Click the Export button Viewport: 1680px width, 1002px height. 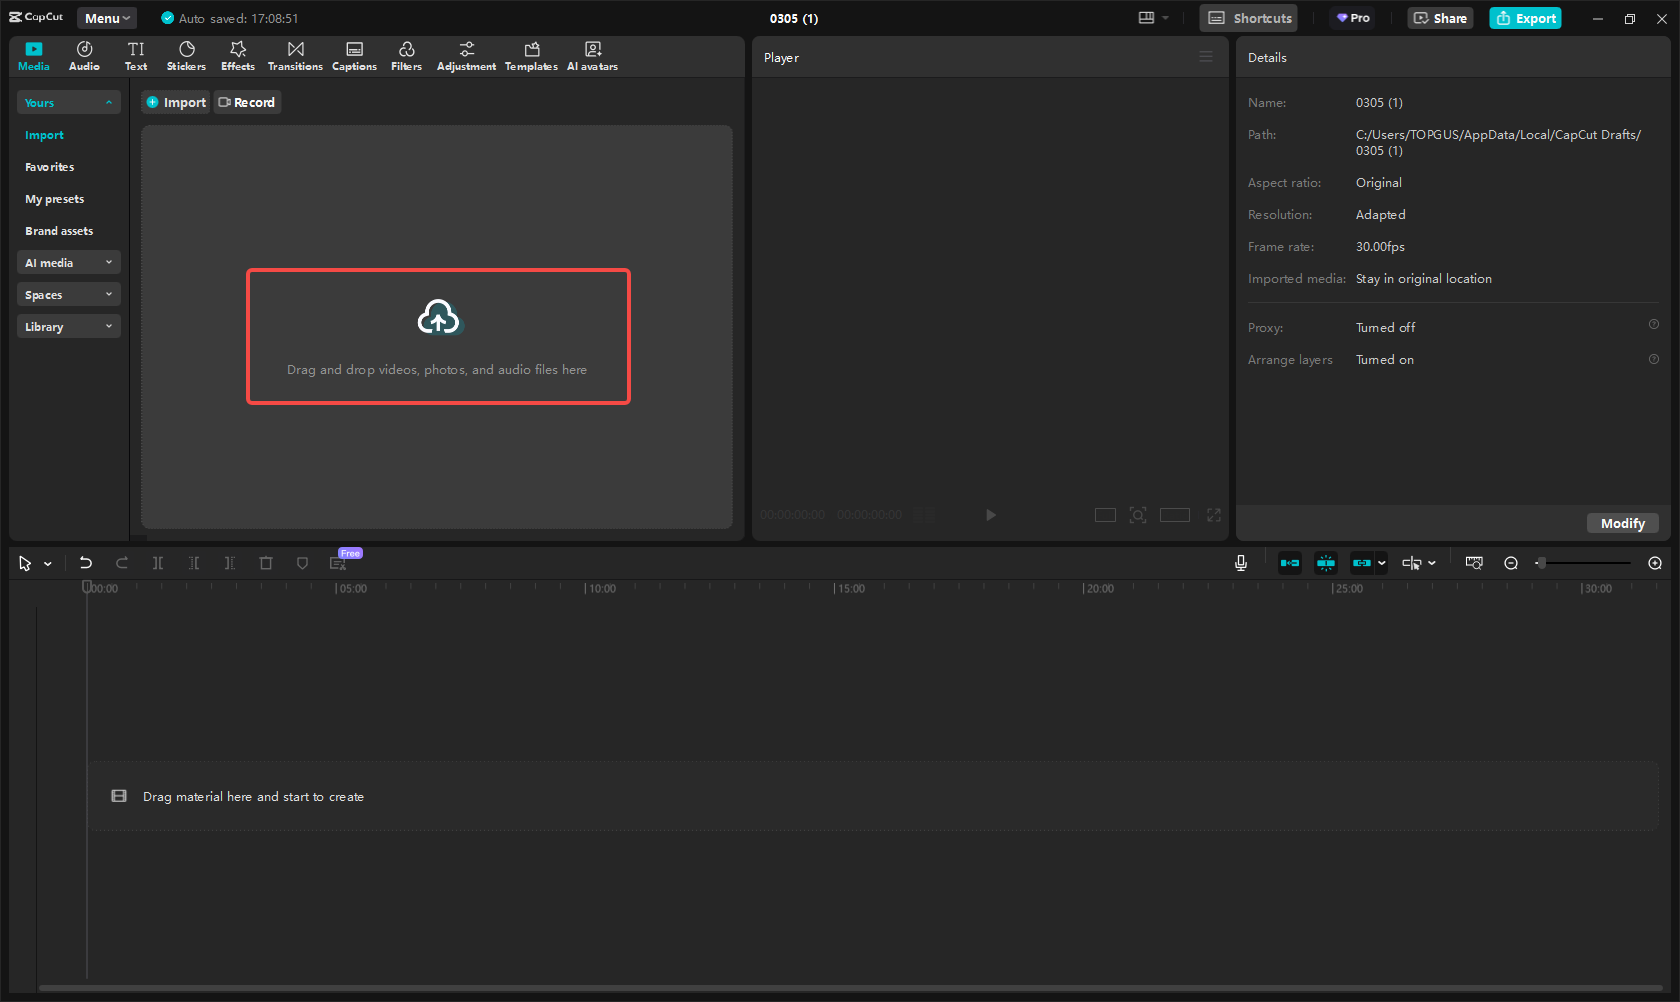(1525, 18)
